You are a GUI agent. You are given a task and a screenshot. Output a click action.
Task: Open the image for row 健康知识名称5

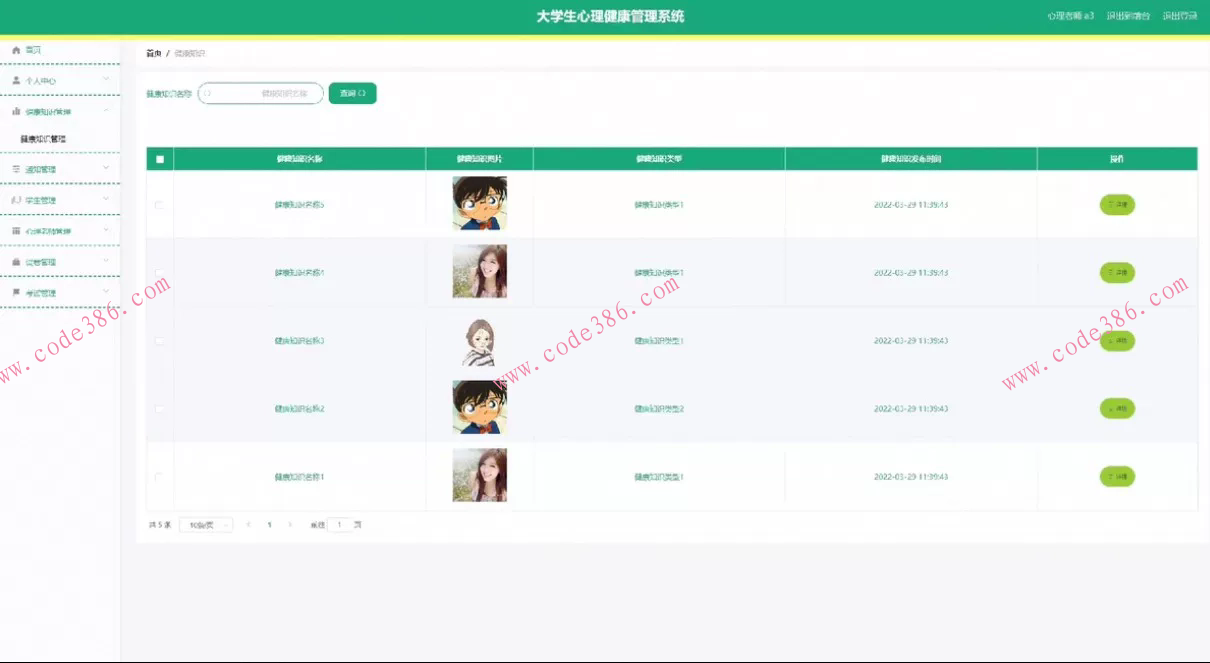(x=479, y=204)
